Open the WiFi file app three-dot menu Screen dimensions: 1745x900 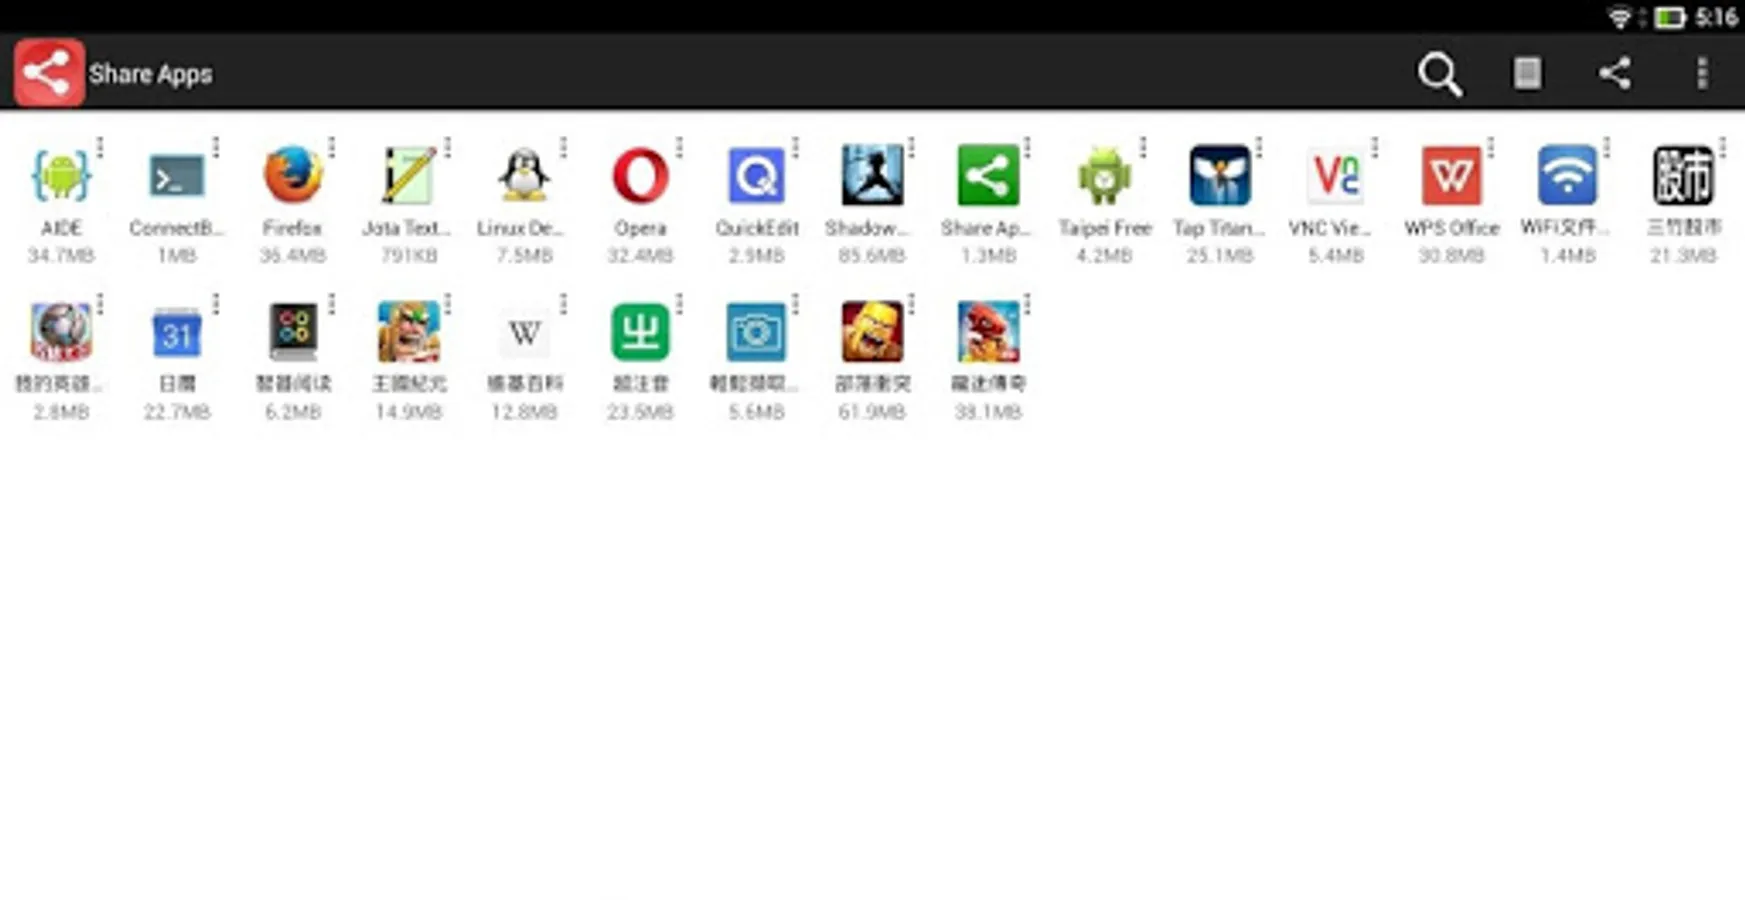1607,148
